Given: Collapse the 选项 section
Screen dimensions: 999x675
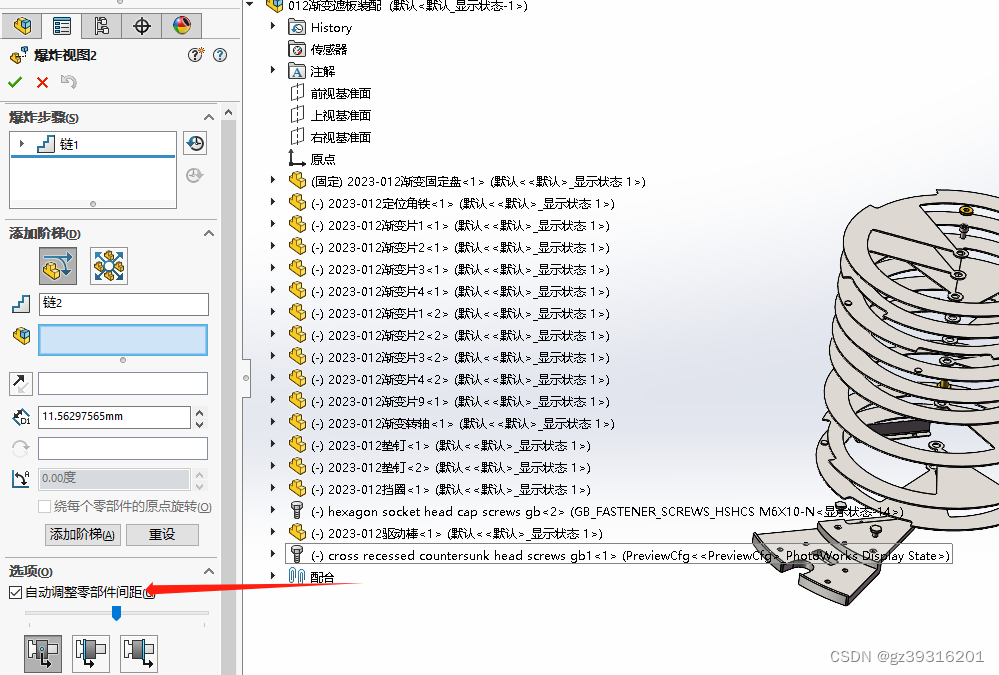Looking at the screenshot, I should (208, 571).
